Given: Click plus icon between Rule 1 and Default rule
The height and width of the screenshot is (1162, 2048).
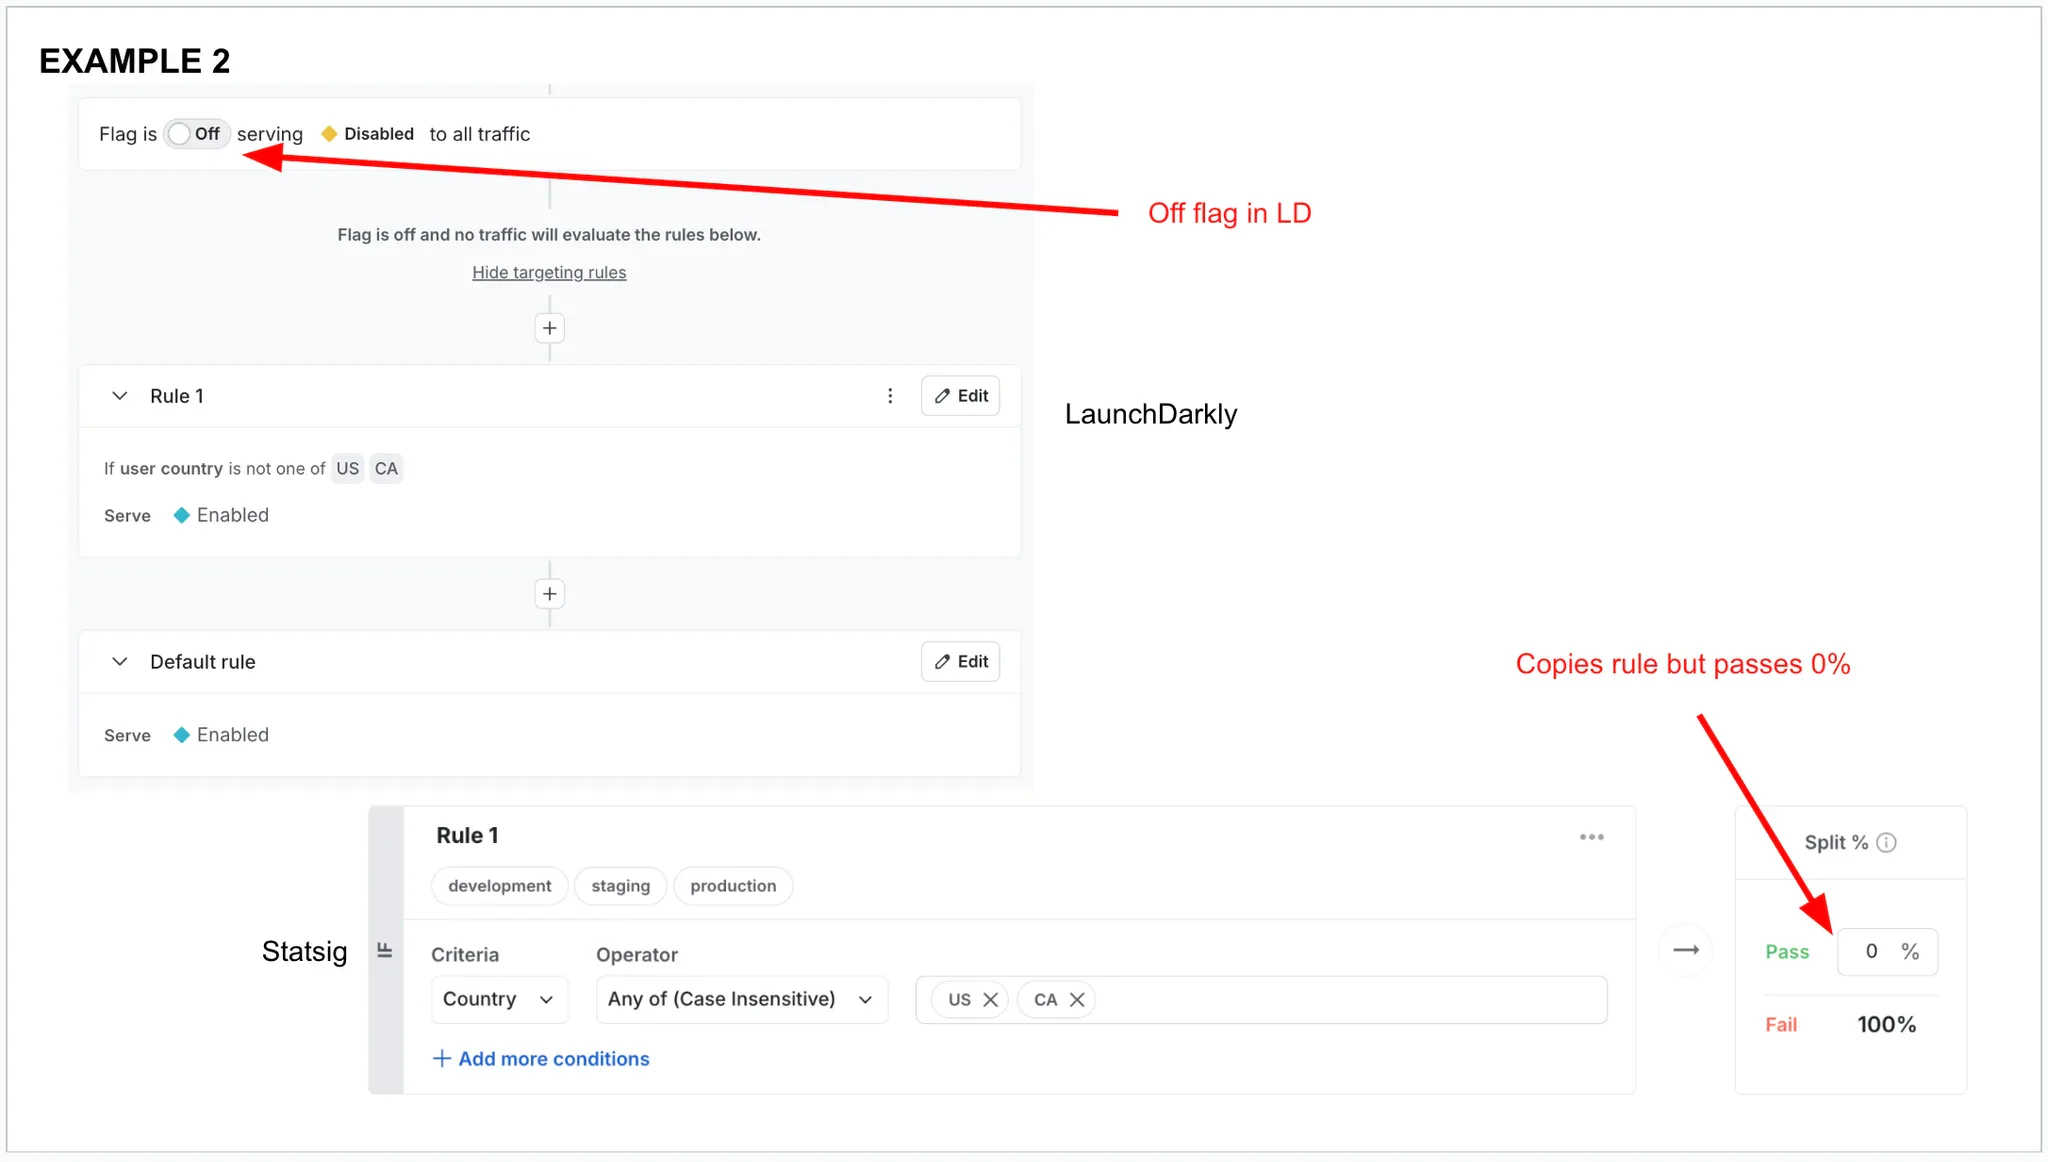Looking at the screenshot, I should point(549,593).
